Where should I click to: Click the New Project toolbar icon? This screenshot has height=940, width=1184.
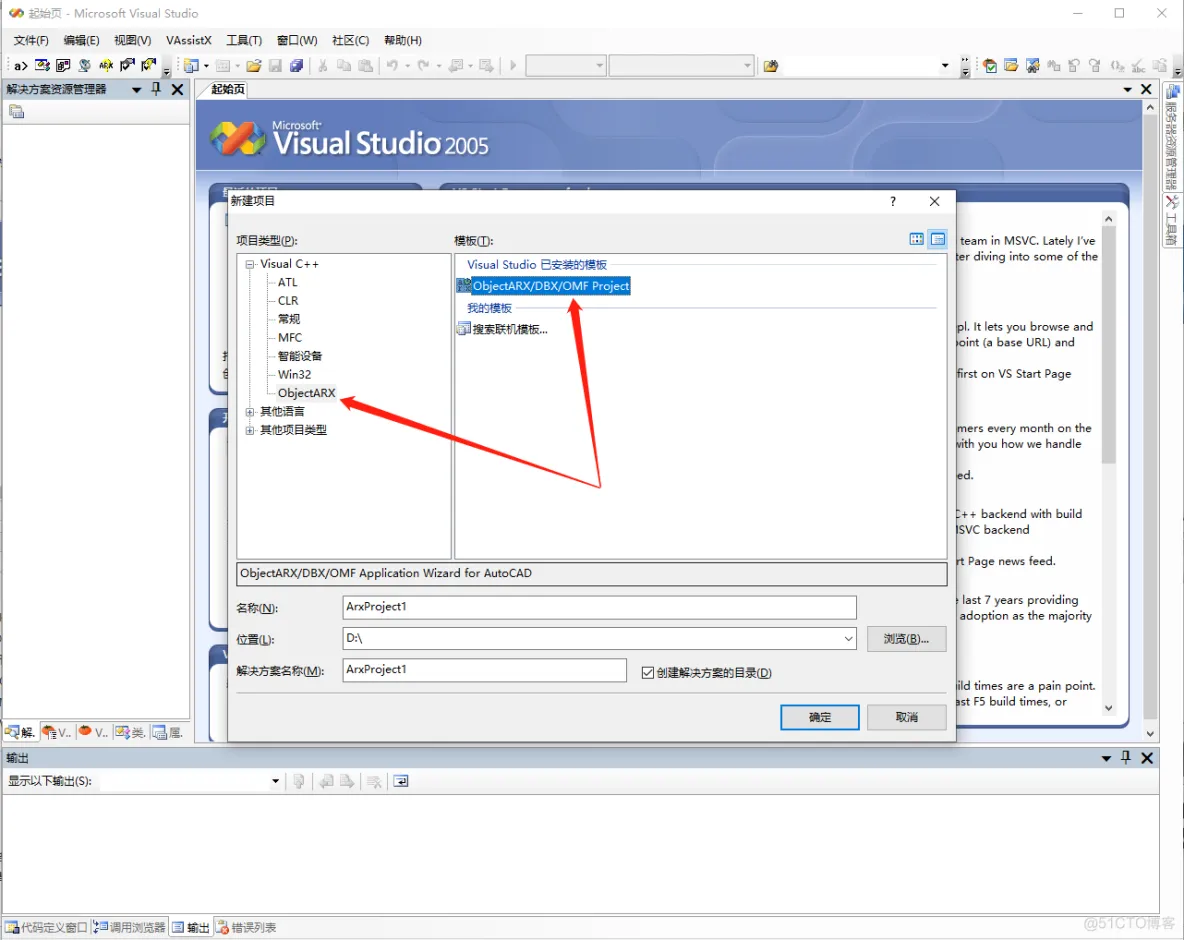coord(191,66)
